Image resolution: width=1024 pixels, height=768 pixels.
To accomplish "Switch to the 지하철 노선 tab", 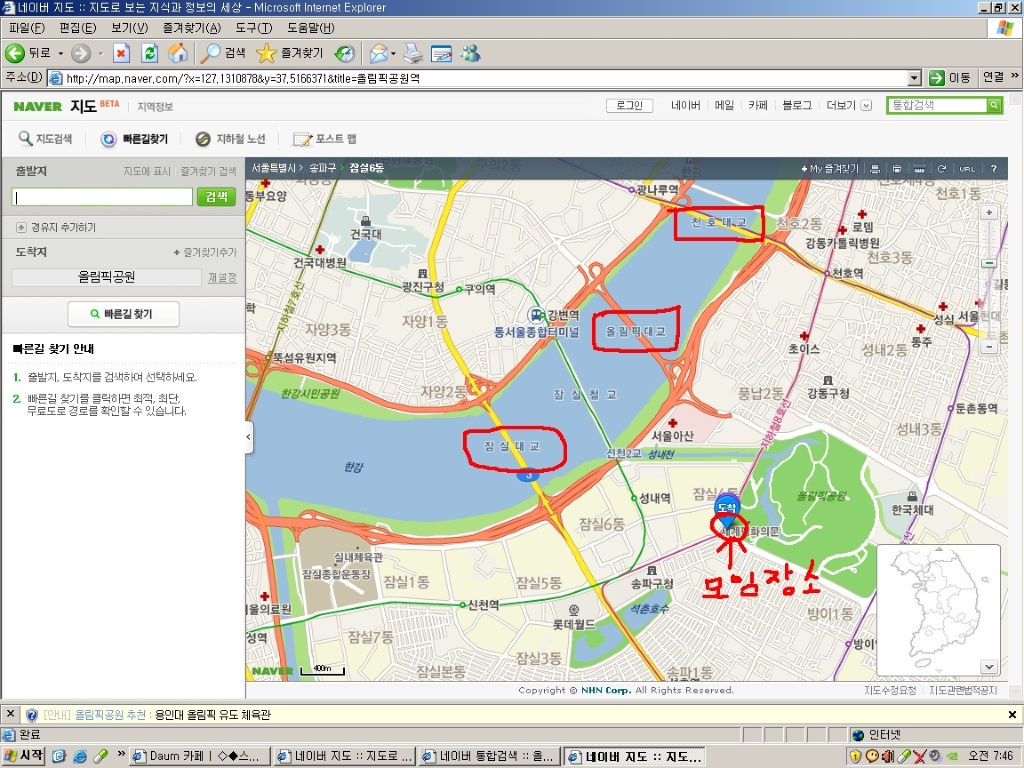I will coord(231,139).
